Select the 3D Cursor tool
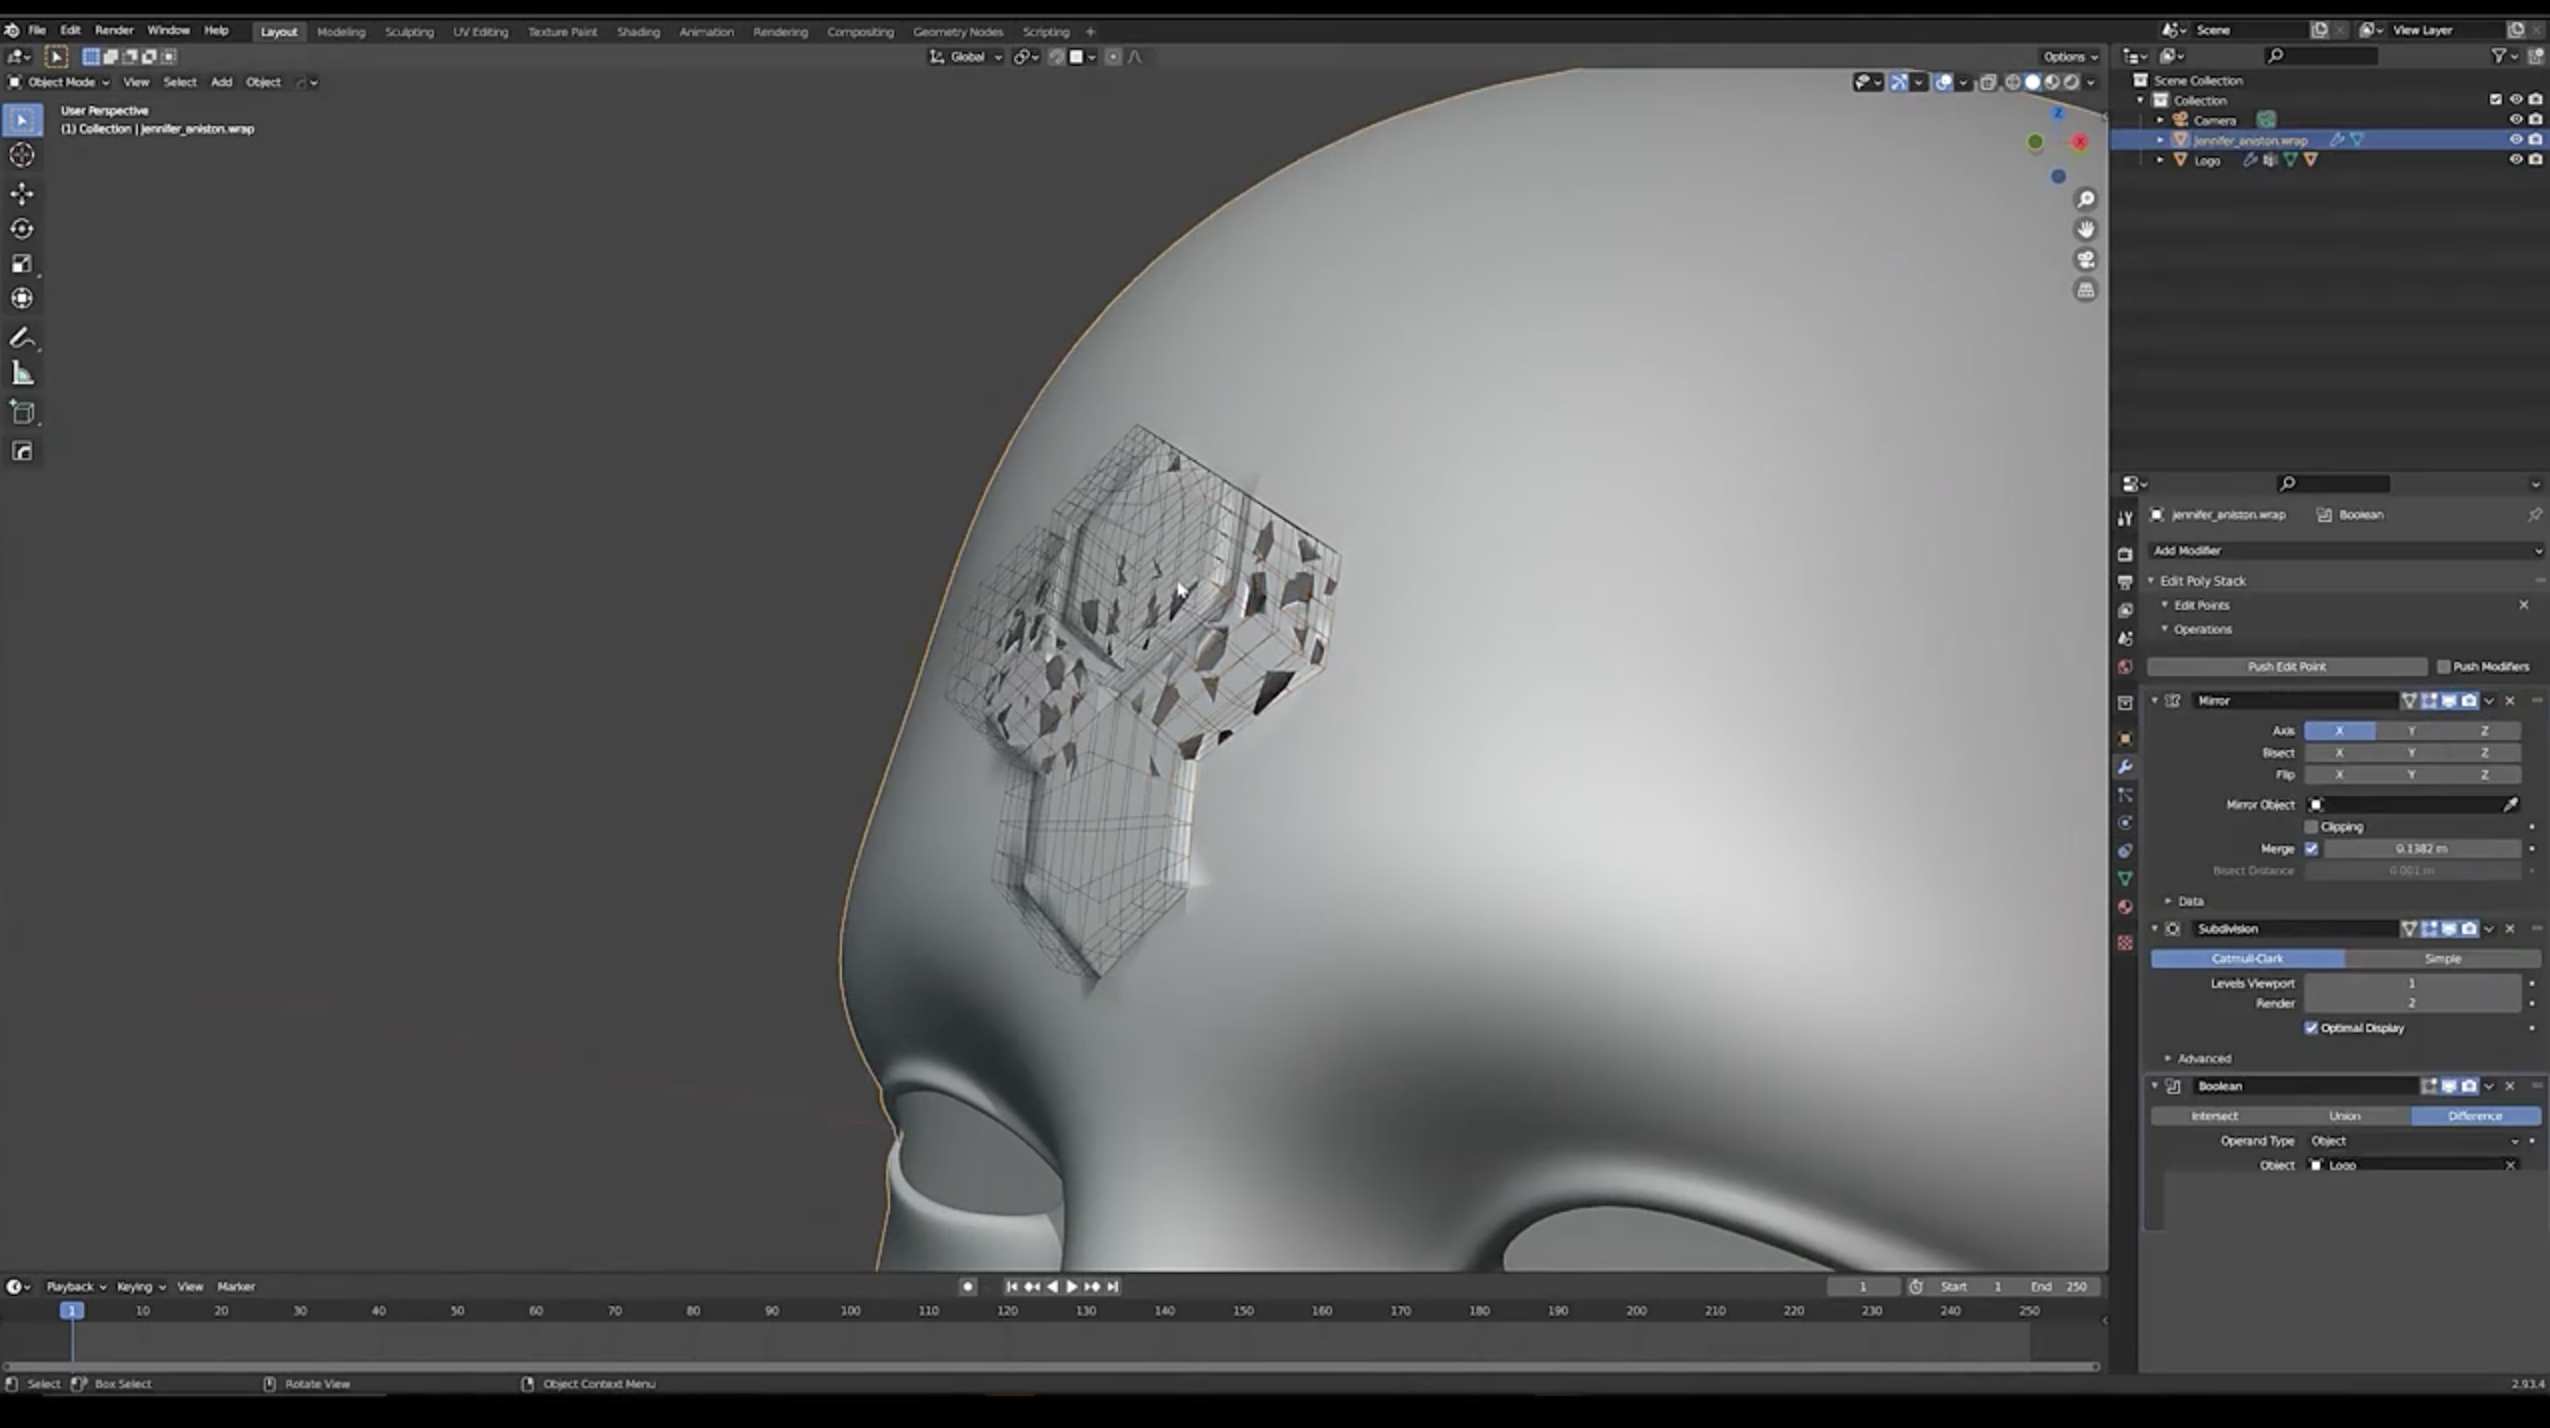This screenshot has width=2550, height=1428. coord(22,155)
